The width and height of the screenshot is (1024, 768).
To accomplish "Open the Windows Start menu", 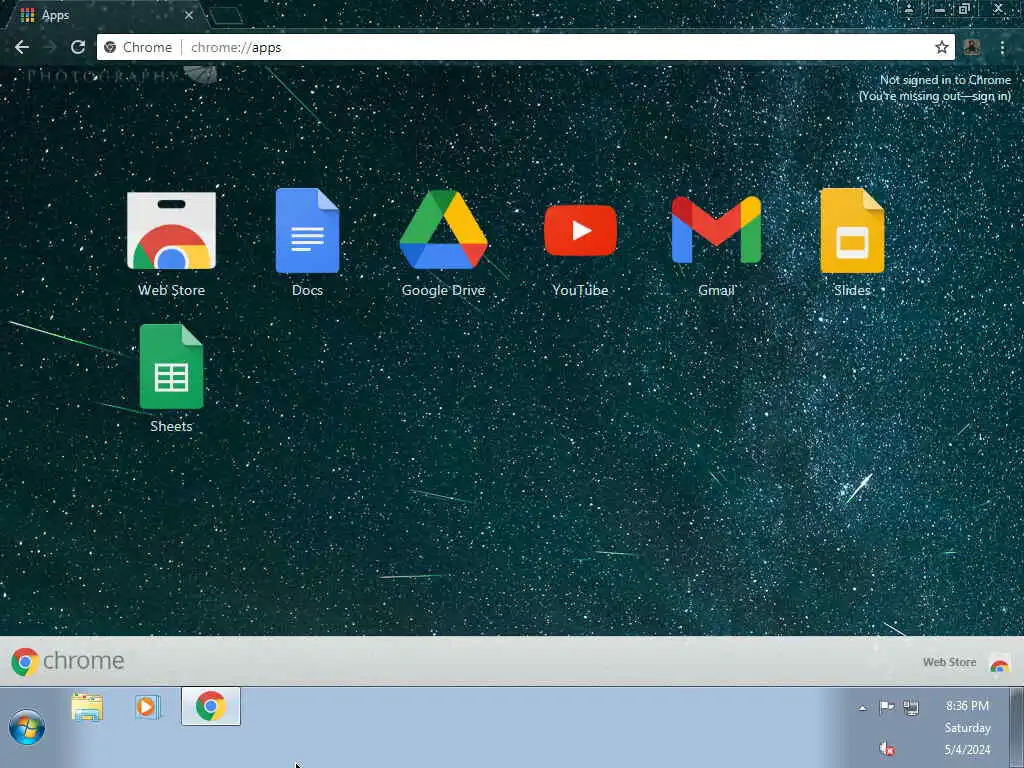I will coord(27,728).
